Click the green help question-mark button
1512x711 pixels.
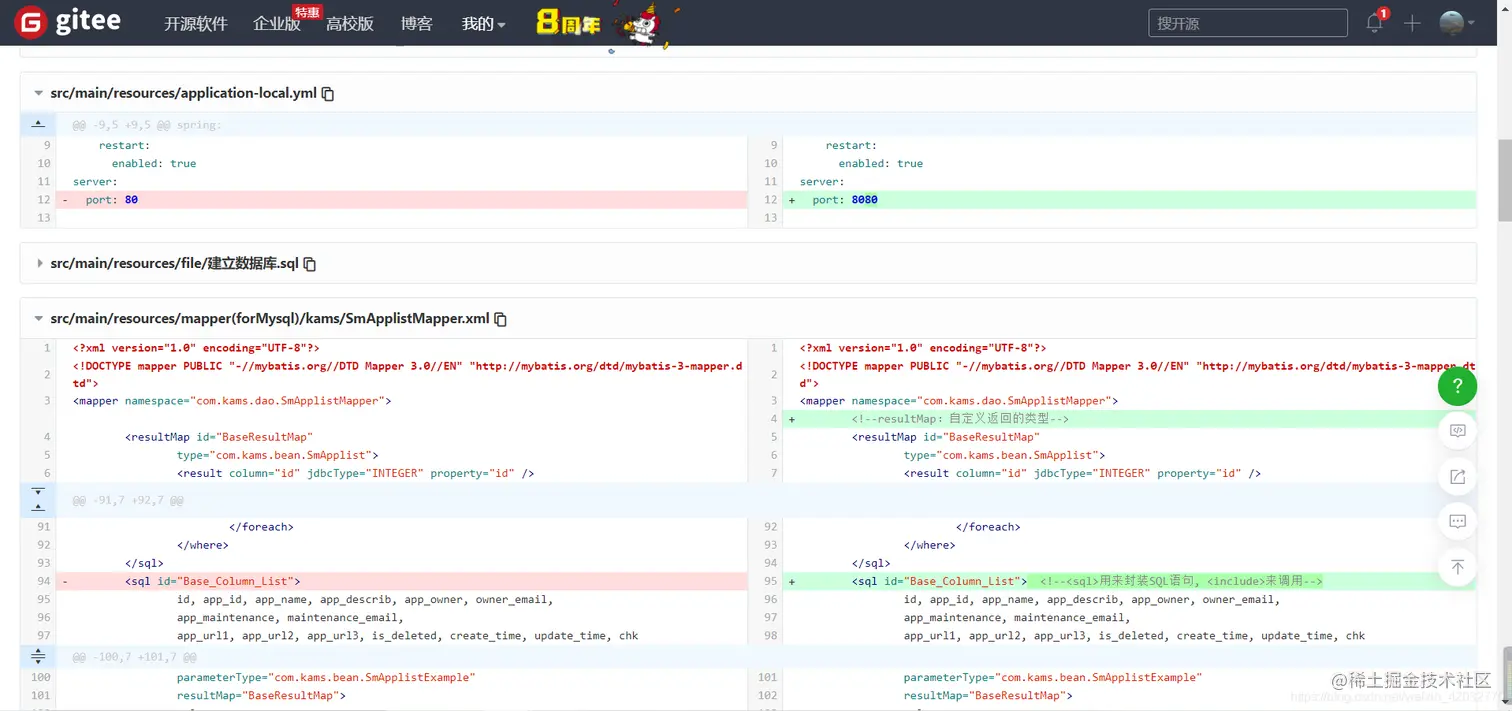(1457, 386)
